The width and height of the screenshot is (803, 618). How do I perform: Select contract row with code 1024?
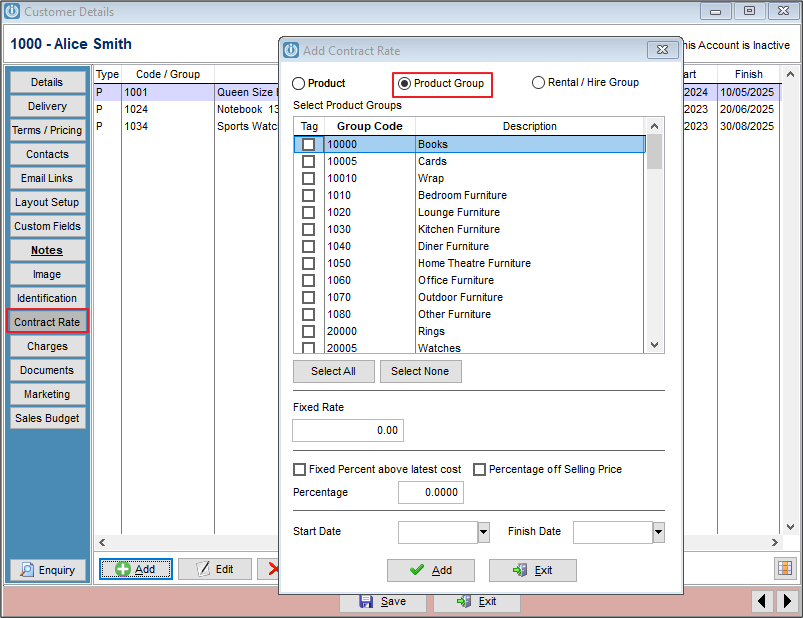[x=187, y=110]
